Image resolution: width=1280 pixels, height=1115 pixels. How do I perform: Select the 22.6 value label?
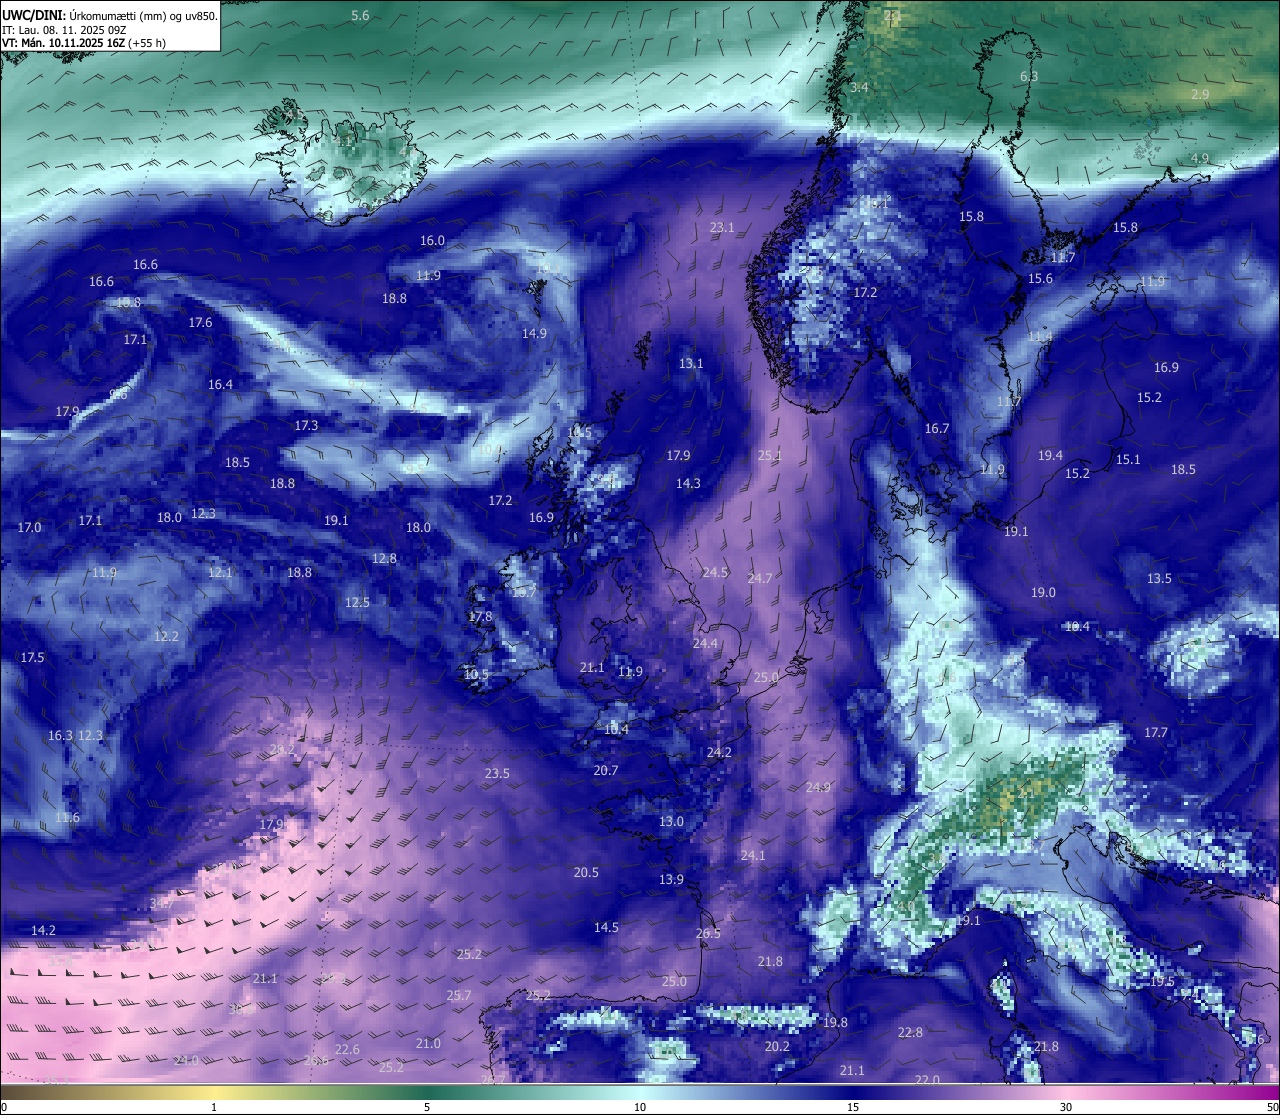pos(347,1050)
